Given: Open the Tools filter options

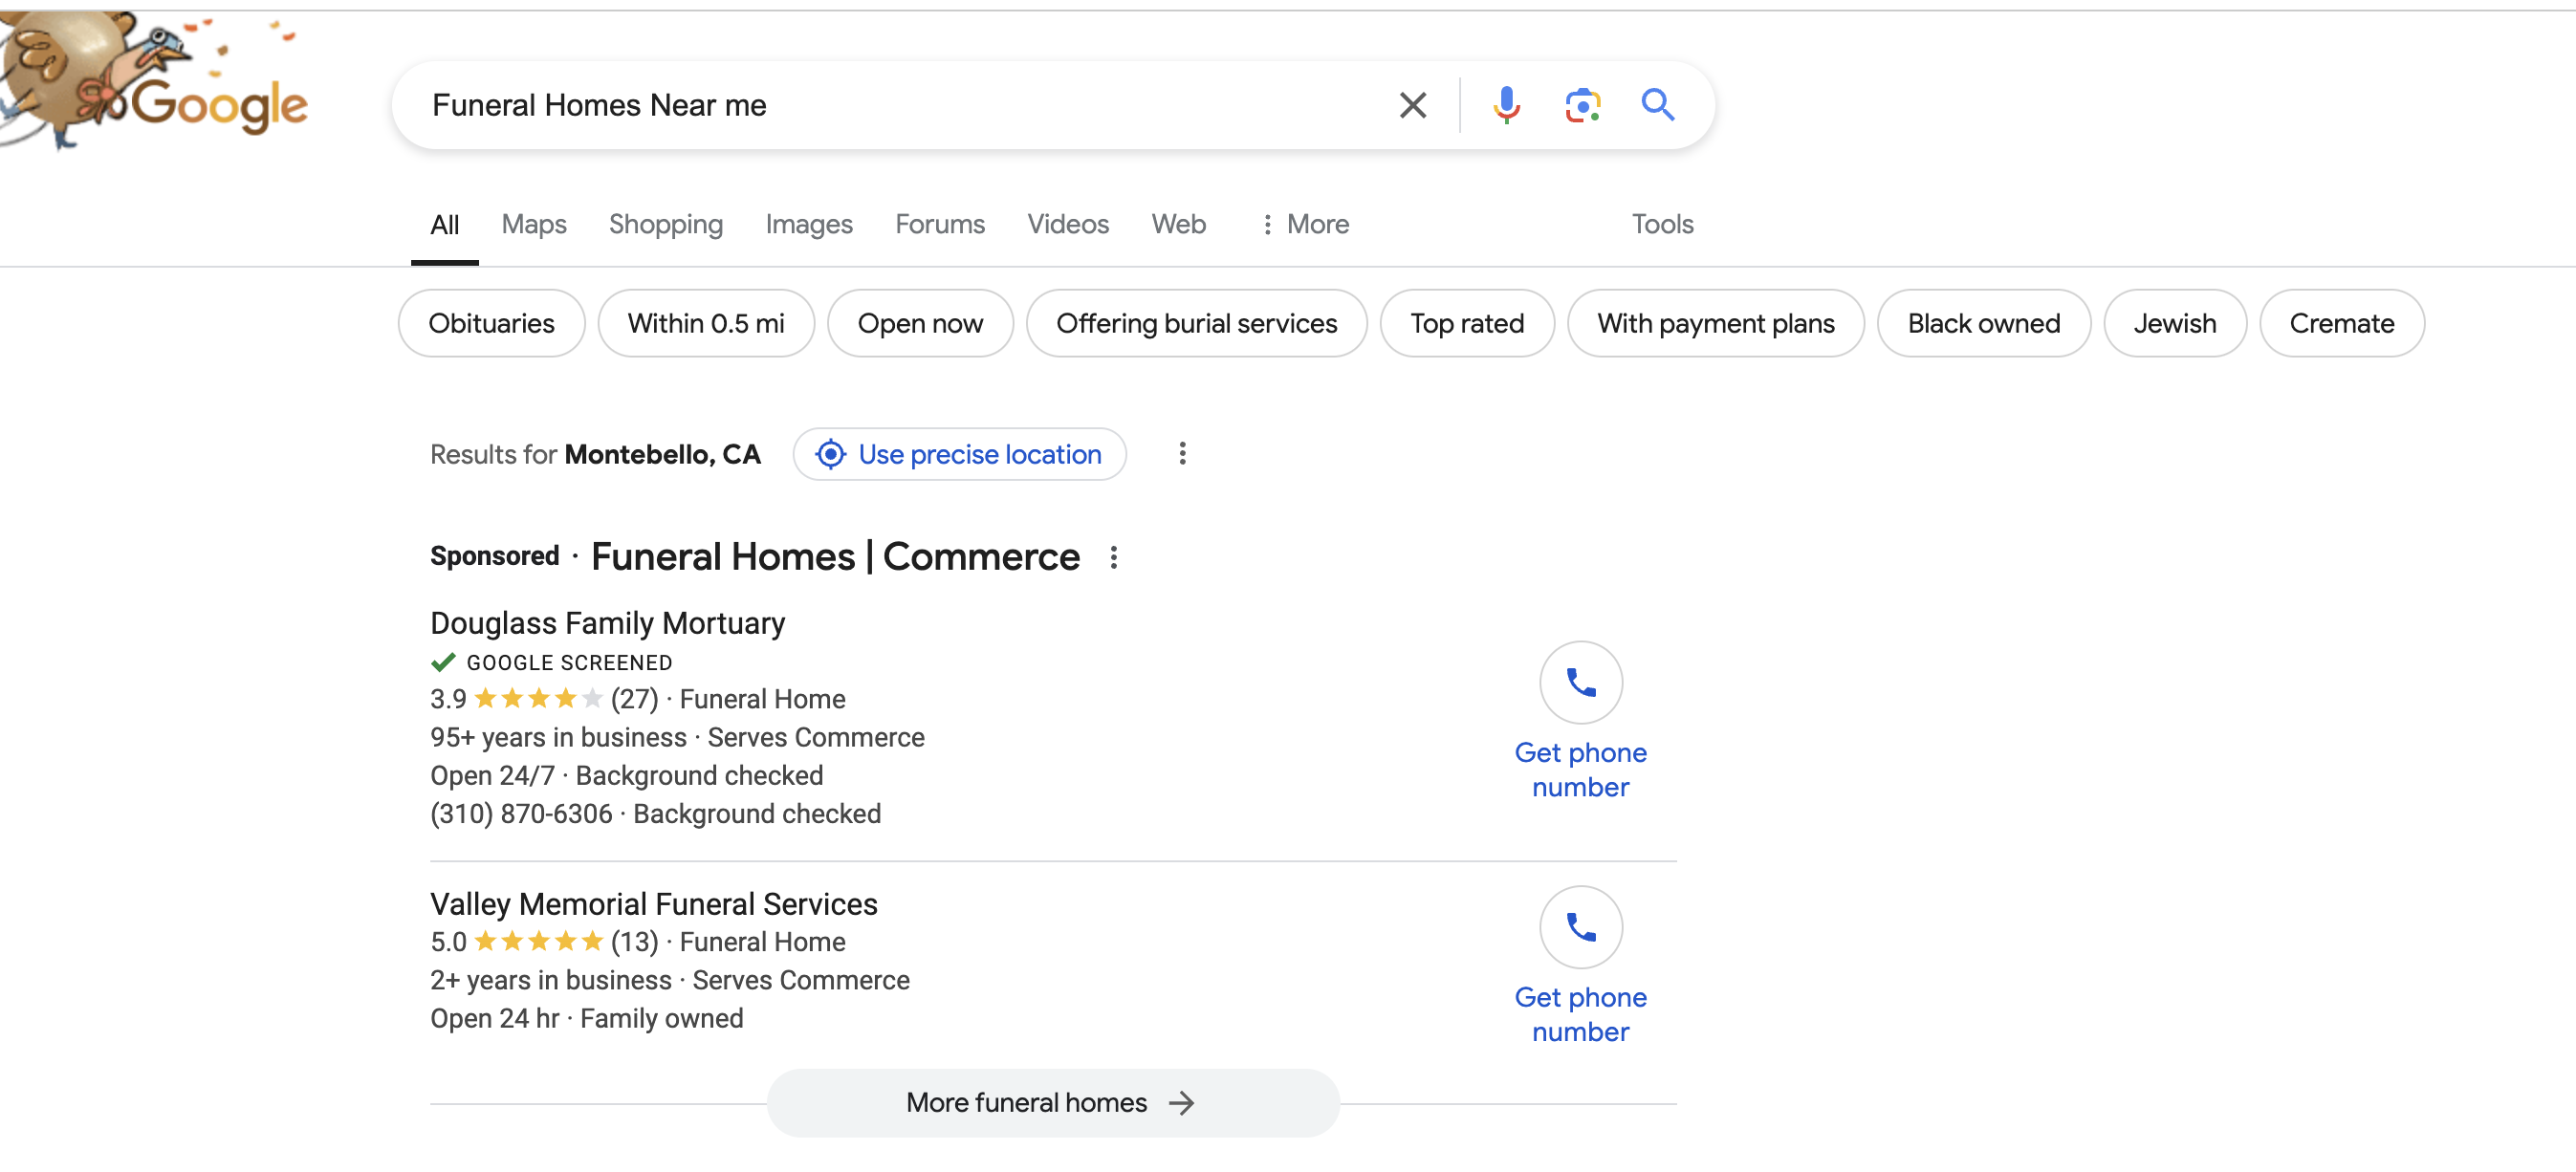Looking at the screenshot, I should pyautogui.click(x=1662, y=224).
